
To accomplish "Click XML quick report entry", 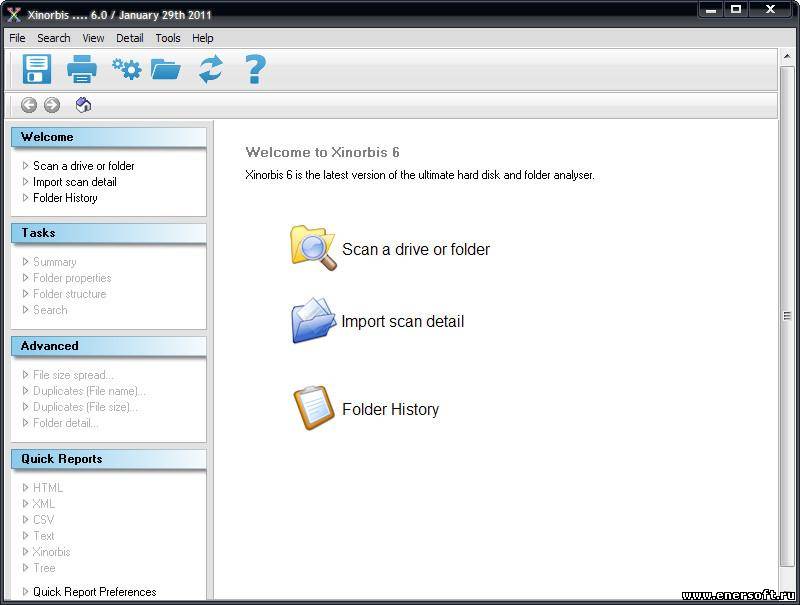I will point(43,504).
